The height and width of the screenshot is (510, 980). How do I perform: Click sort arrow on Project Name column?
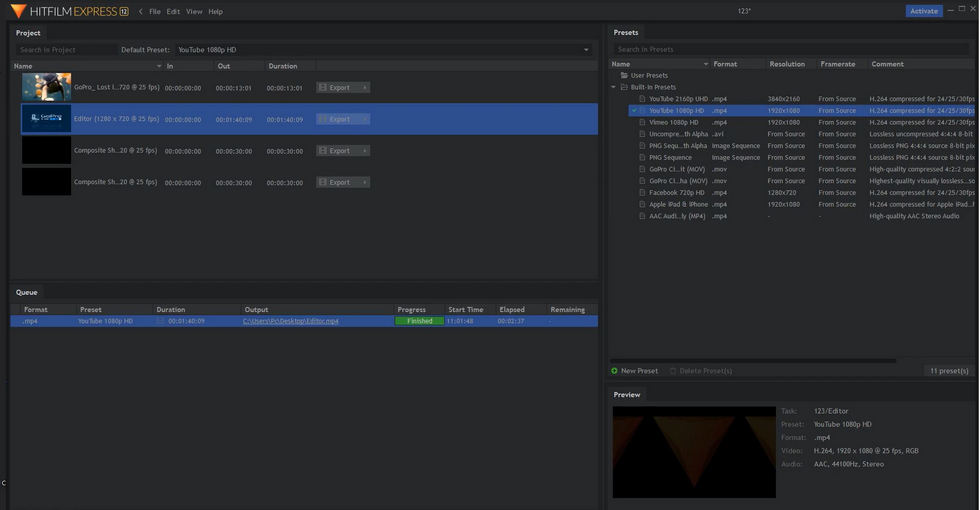point(159,66)
